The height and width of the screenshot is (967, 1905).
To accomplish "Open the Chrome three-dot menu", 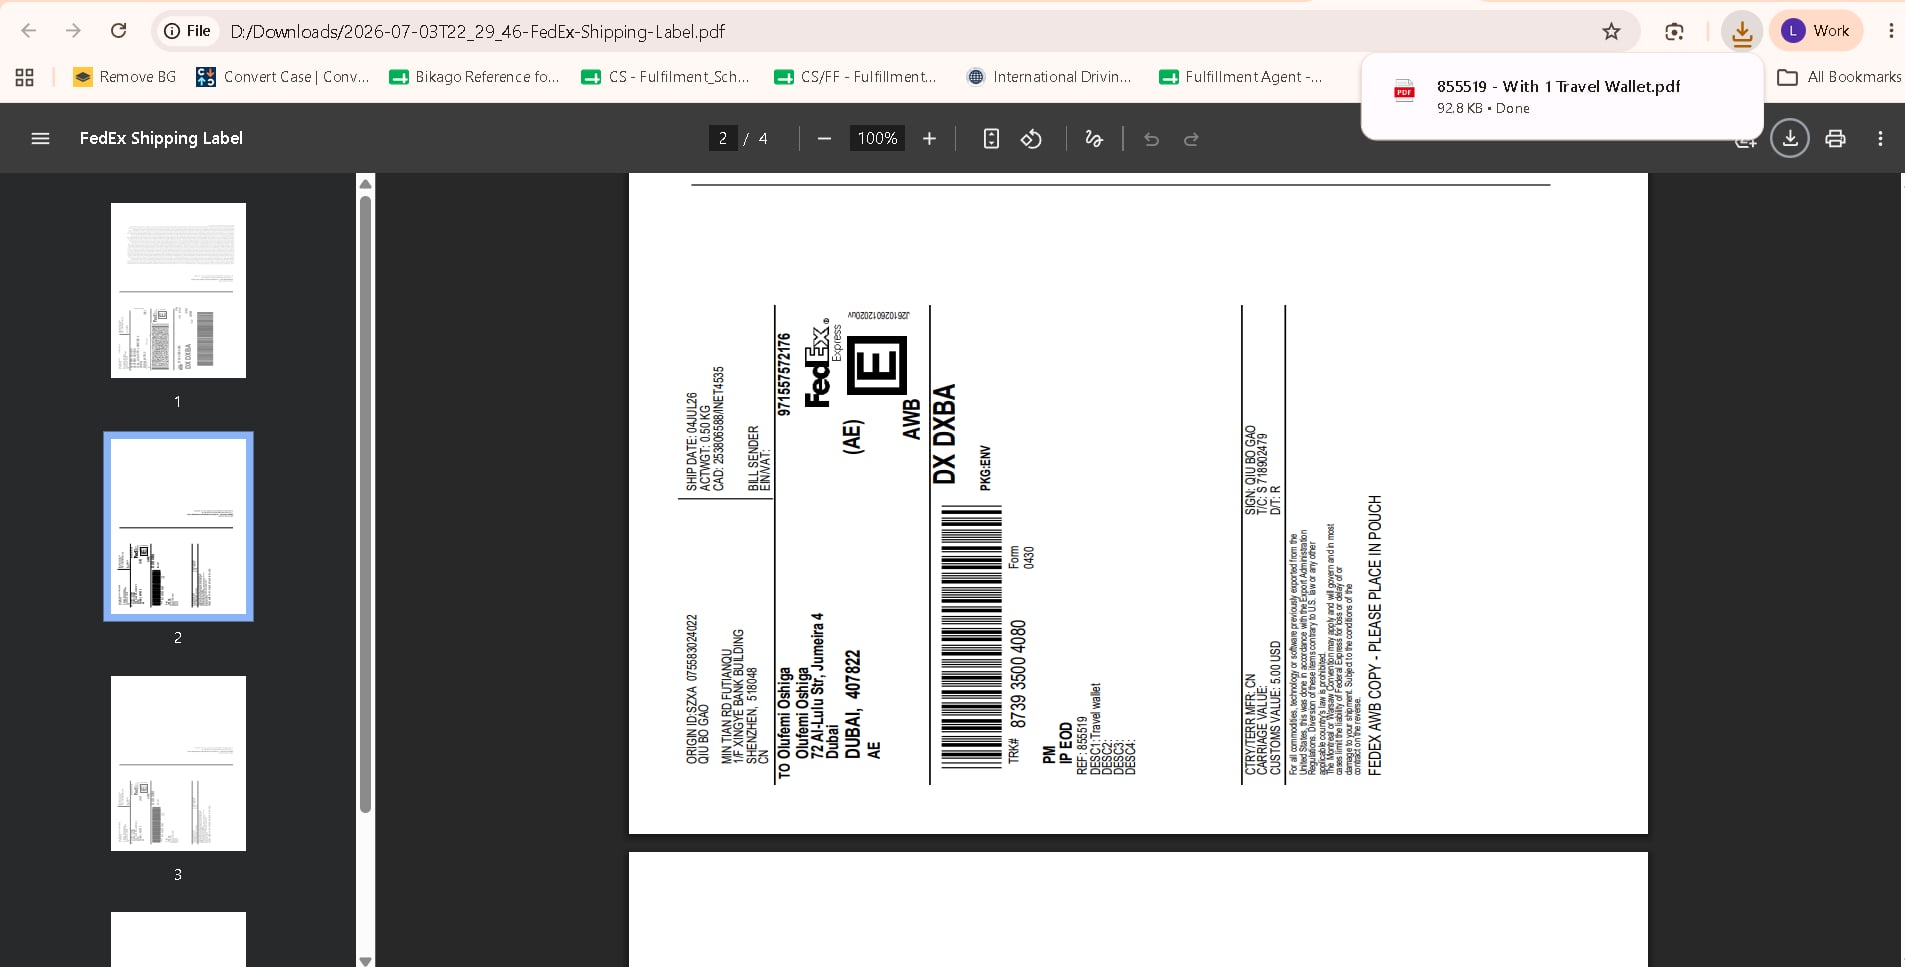I will 1890,31.
